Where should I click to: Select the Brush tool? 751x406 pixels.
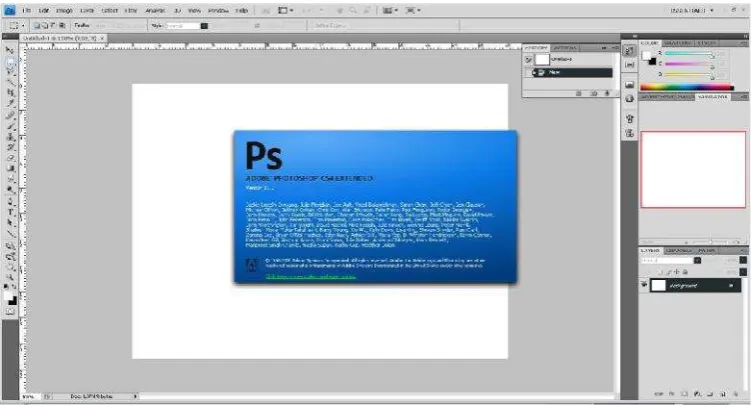[10, 126]
